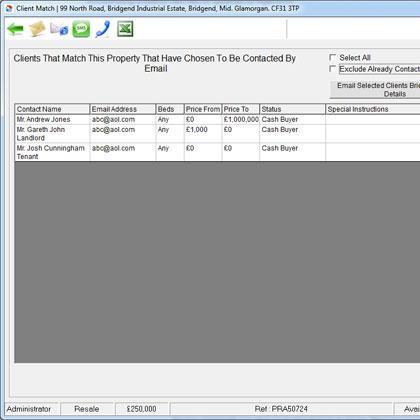This screenshot has height=420, width=420.
Task: Click the Resale status bar panel
Action: coord(87,409)
